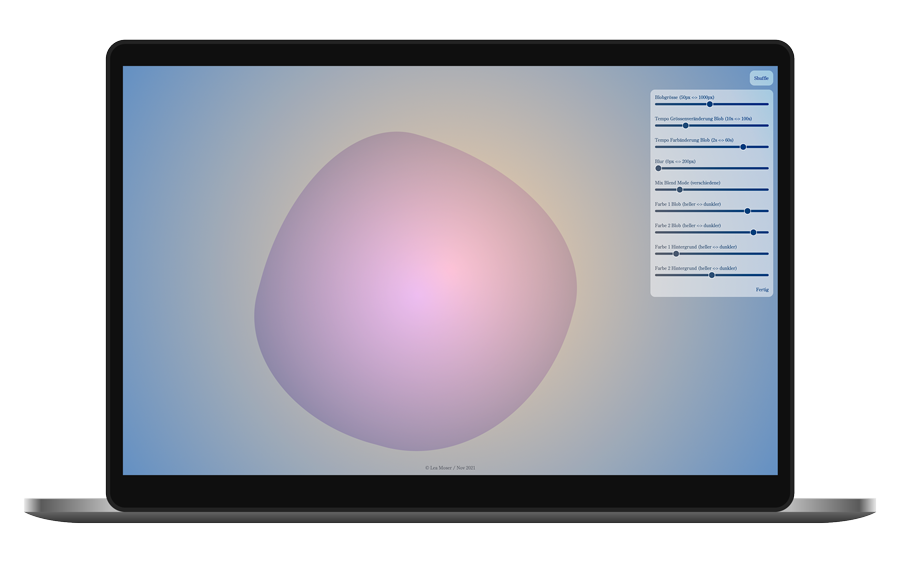Screen dimensions: 900x567
Task: Click the Shuffle button
Action: [x=761, y=78]
